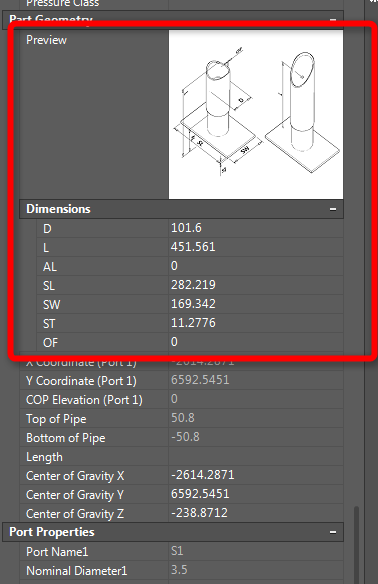
Task: Edit the ST value 11.2776
Action: click(x=256, y=323)
